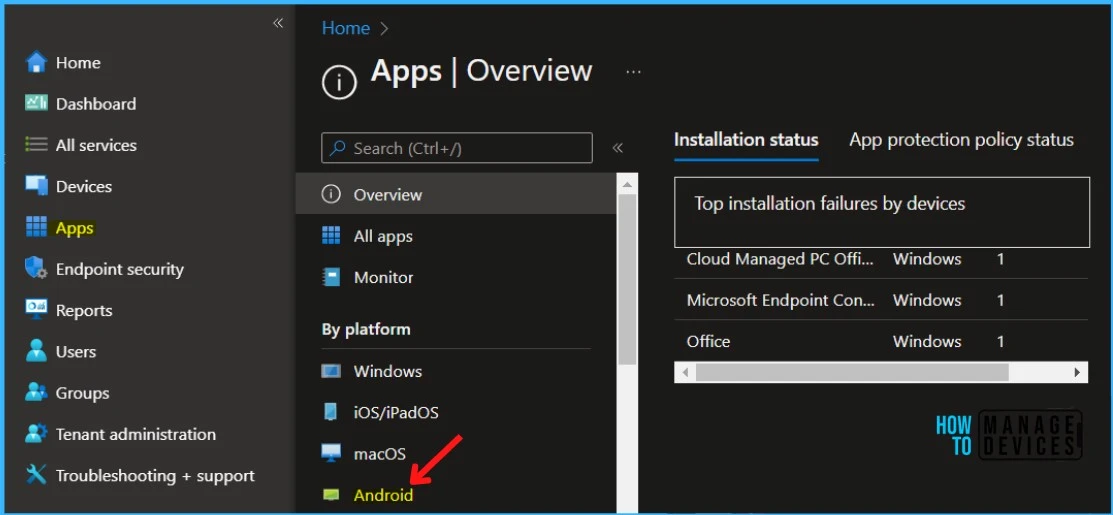Click the All apps grid icon in the Apps menu
The image size is (1113, 515).
tap(331, 236)
